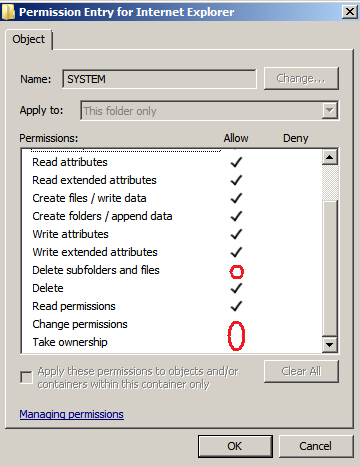Click the Clear All button
Viewport: 360px width, 466px height.
[301, 371]
